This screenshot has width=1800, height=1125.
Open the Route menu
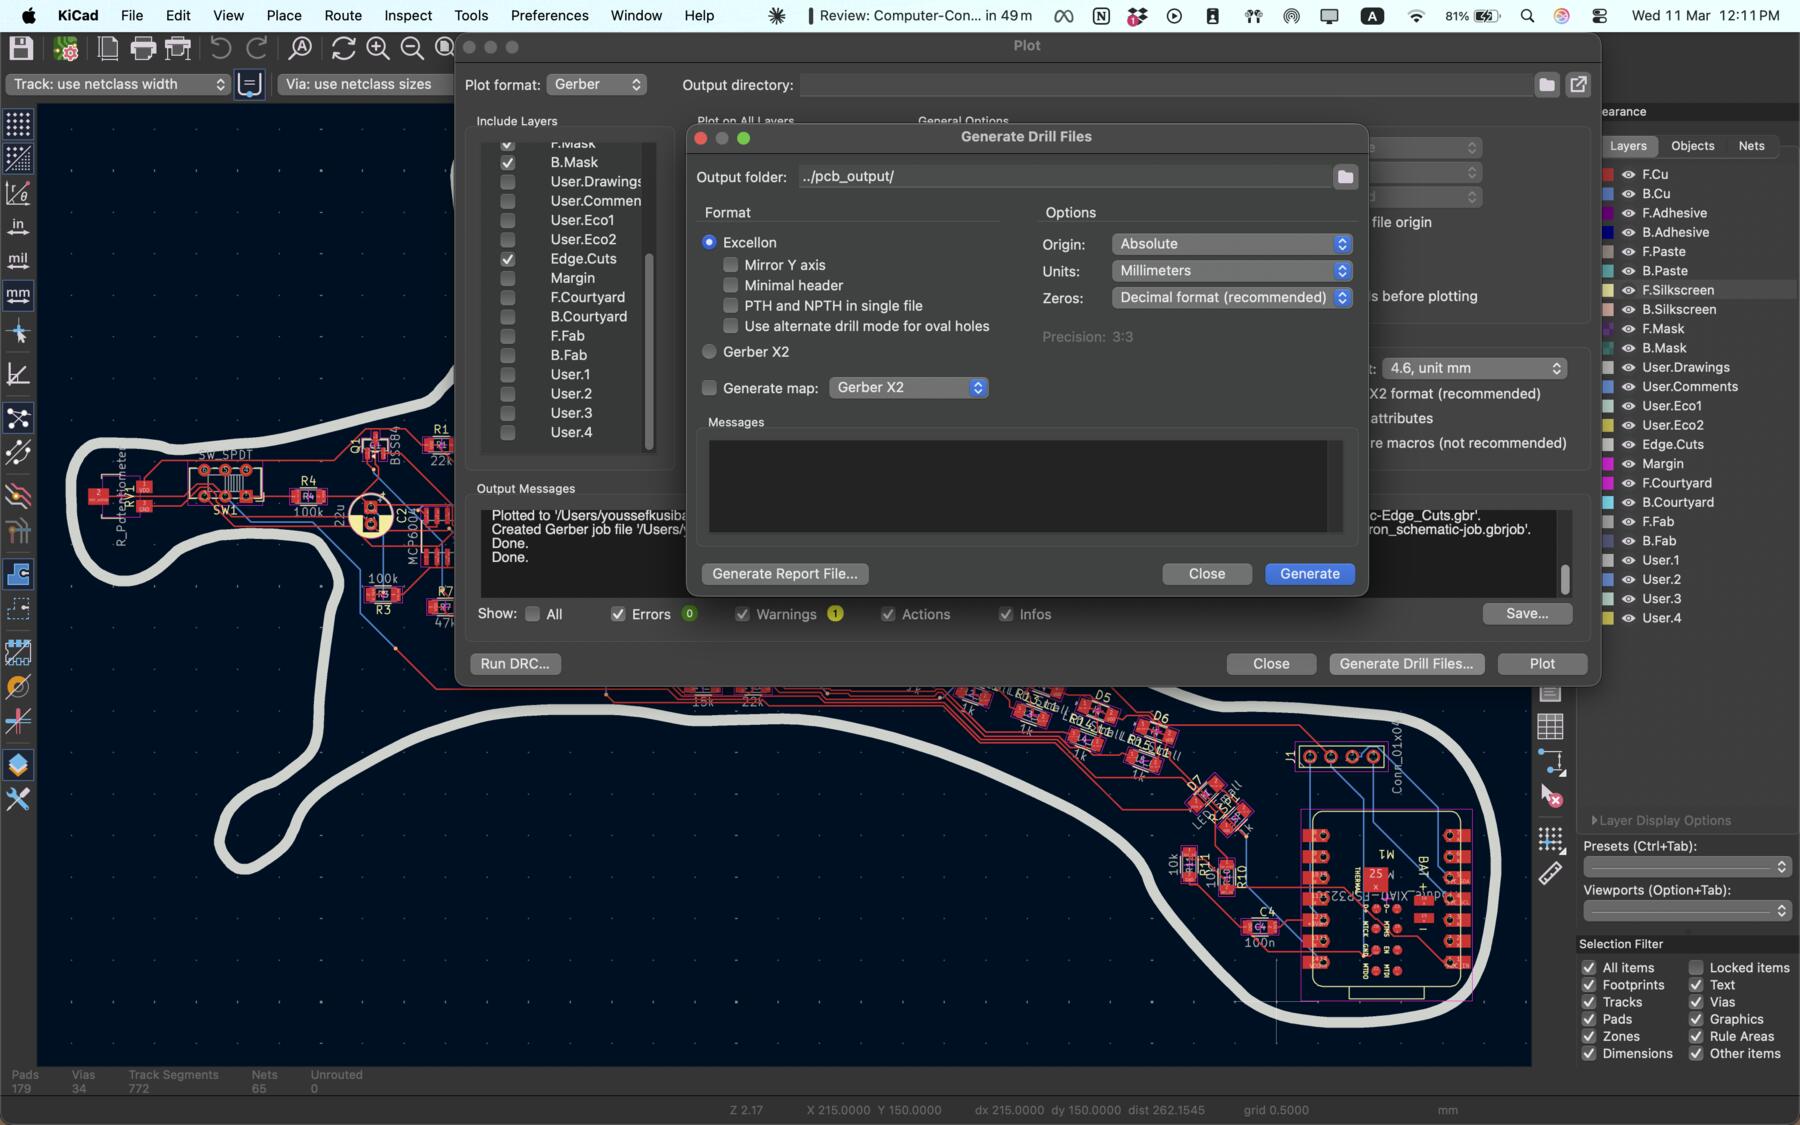click(x=343, y=15)
